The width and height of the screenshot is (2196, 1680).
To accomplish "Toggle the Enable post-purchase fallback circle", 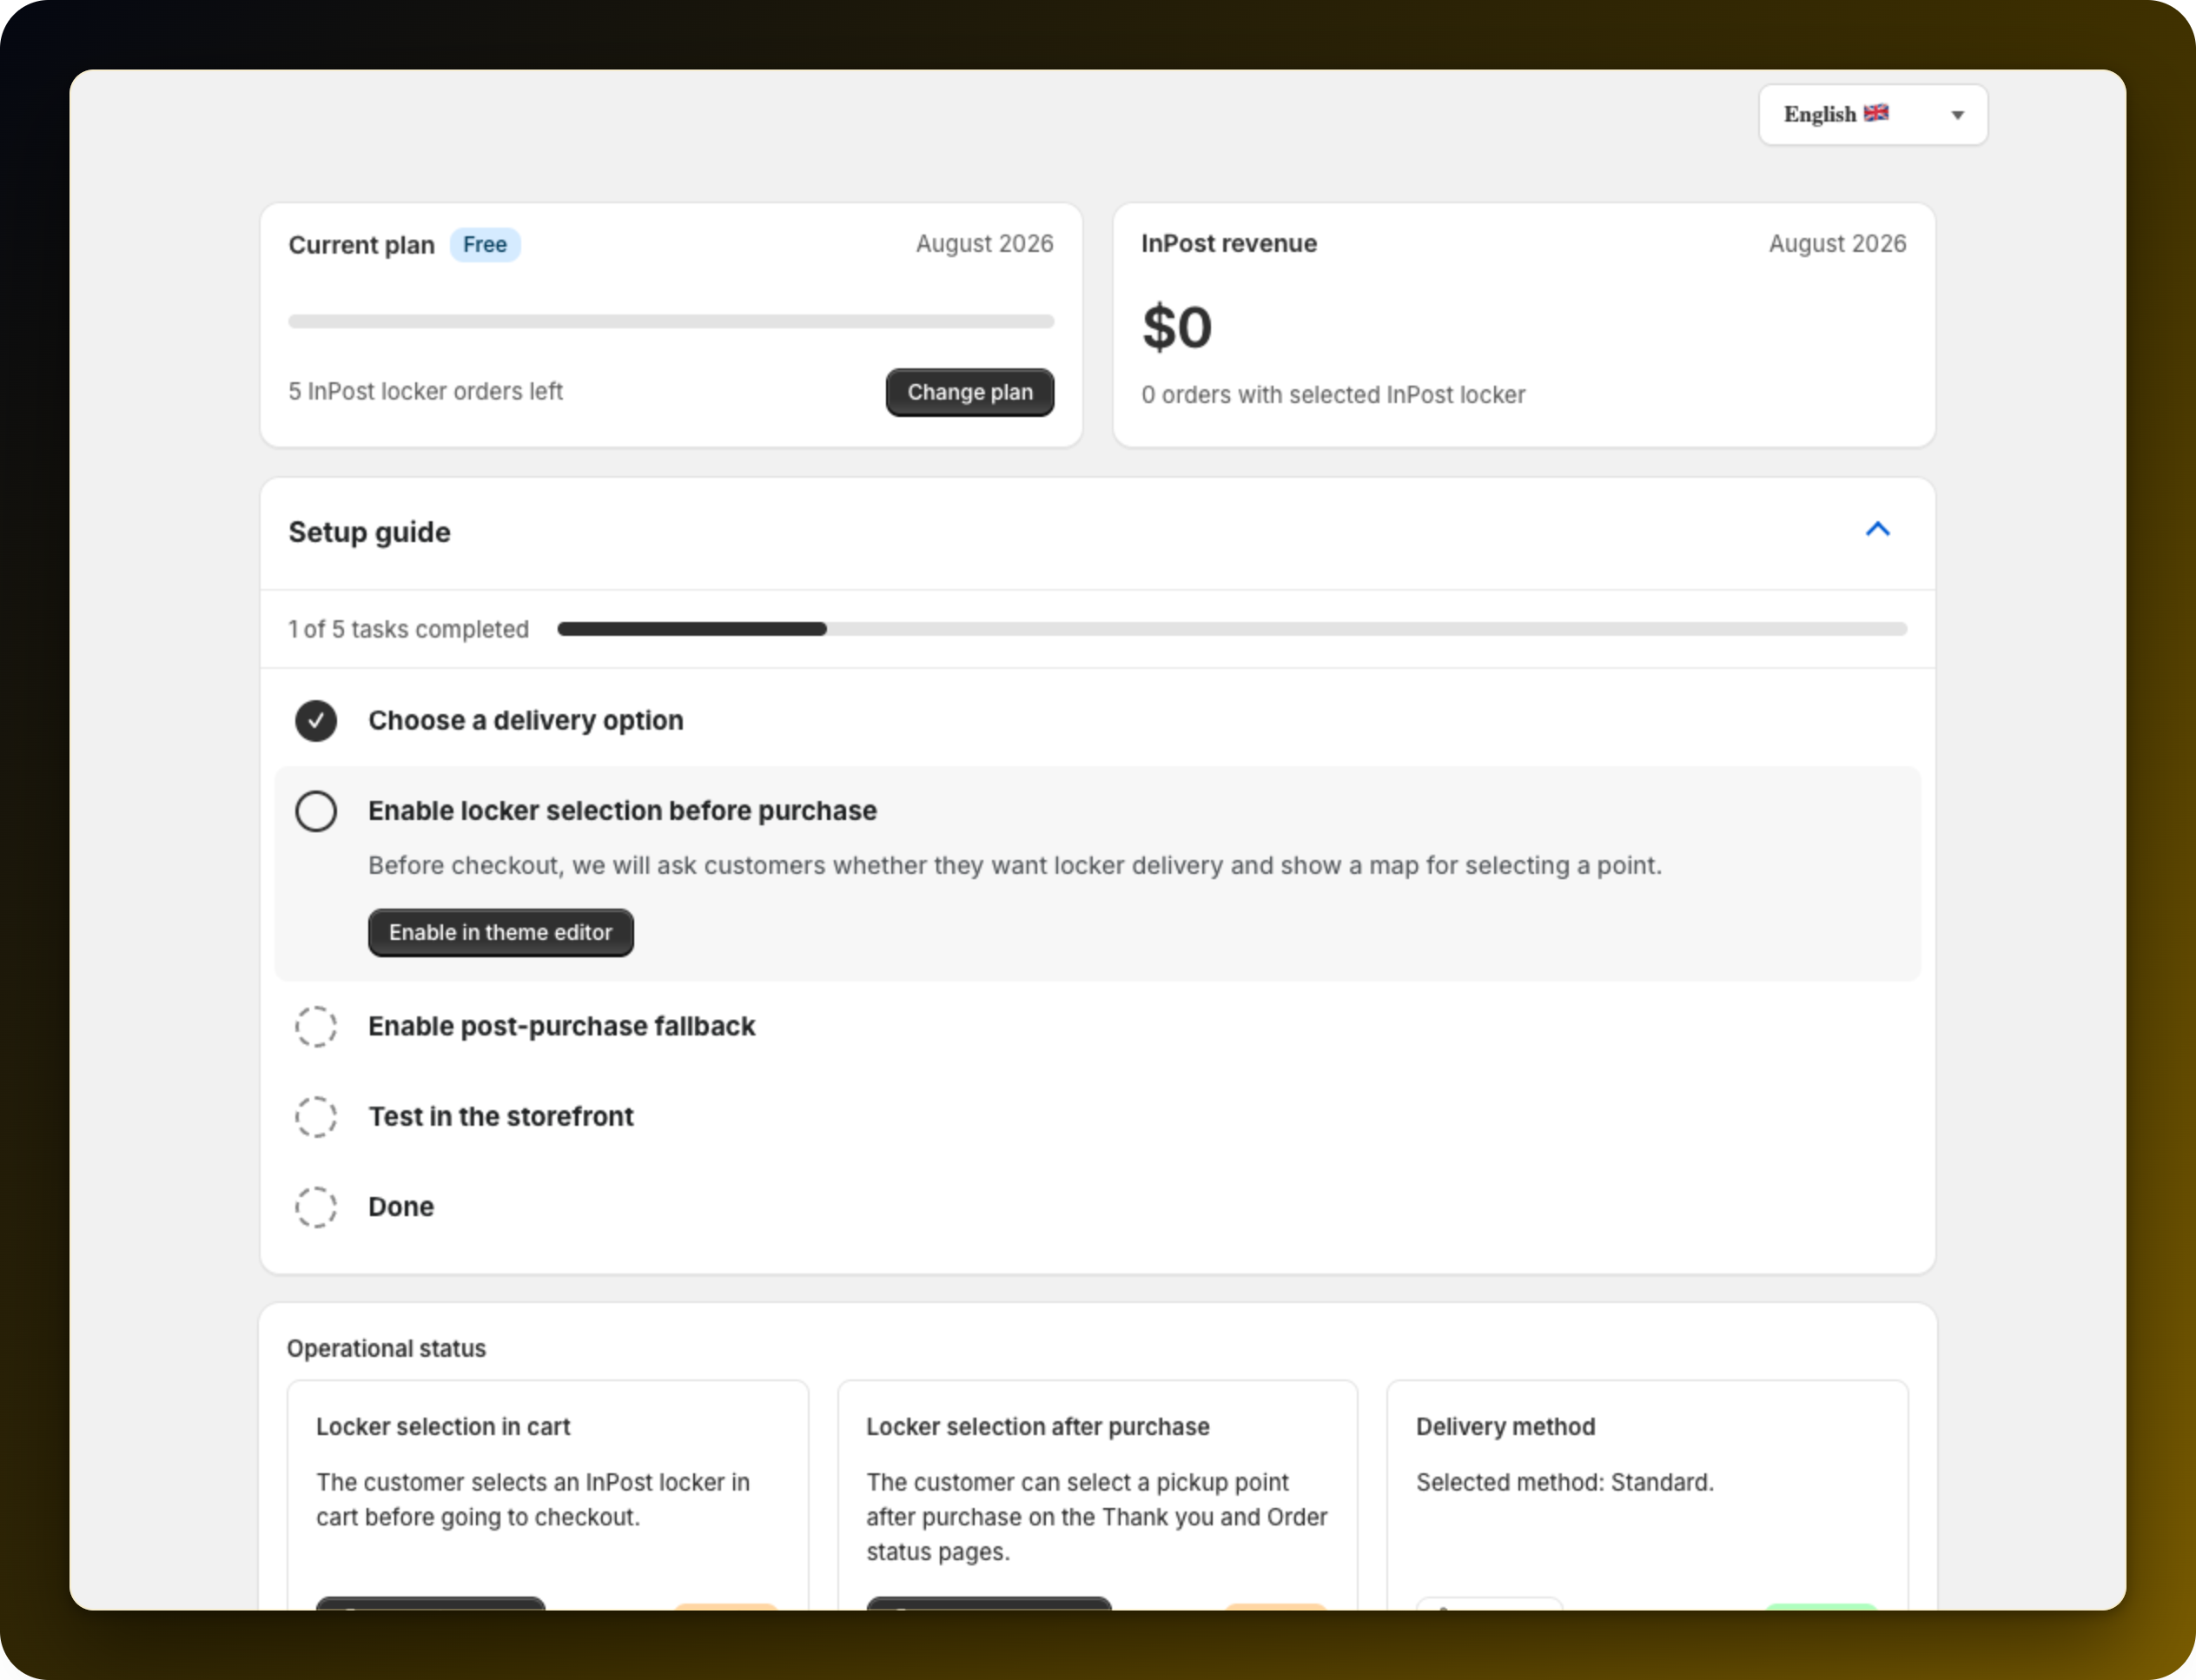I will tap(316, 1027).
